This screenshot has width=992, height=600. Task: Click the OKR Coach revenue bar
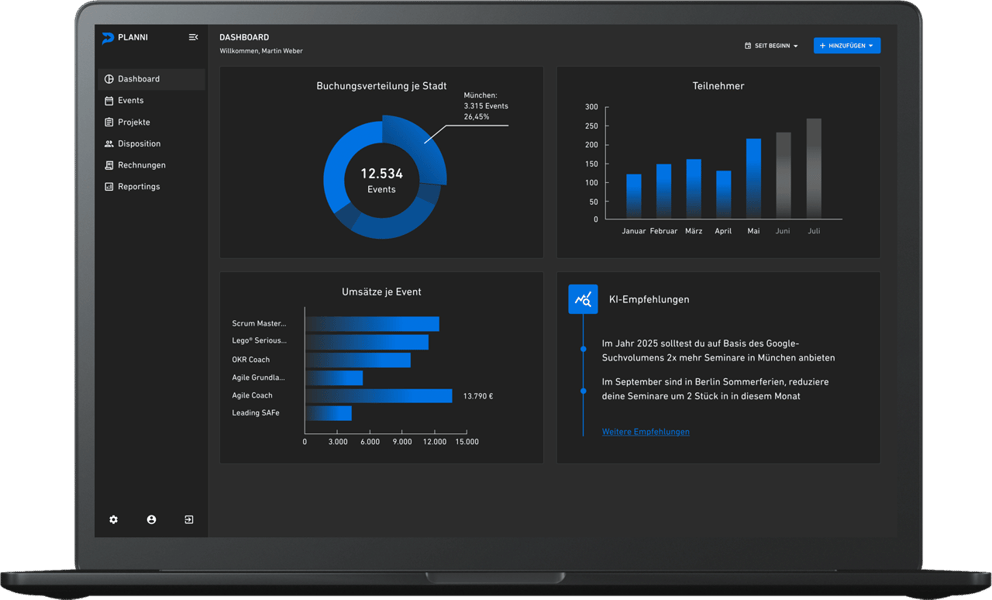pyautogui.click(x=358, y=360)
